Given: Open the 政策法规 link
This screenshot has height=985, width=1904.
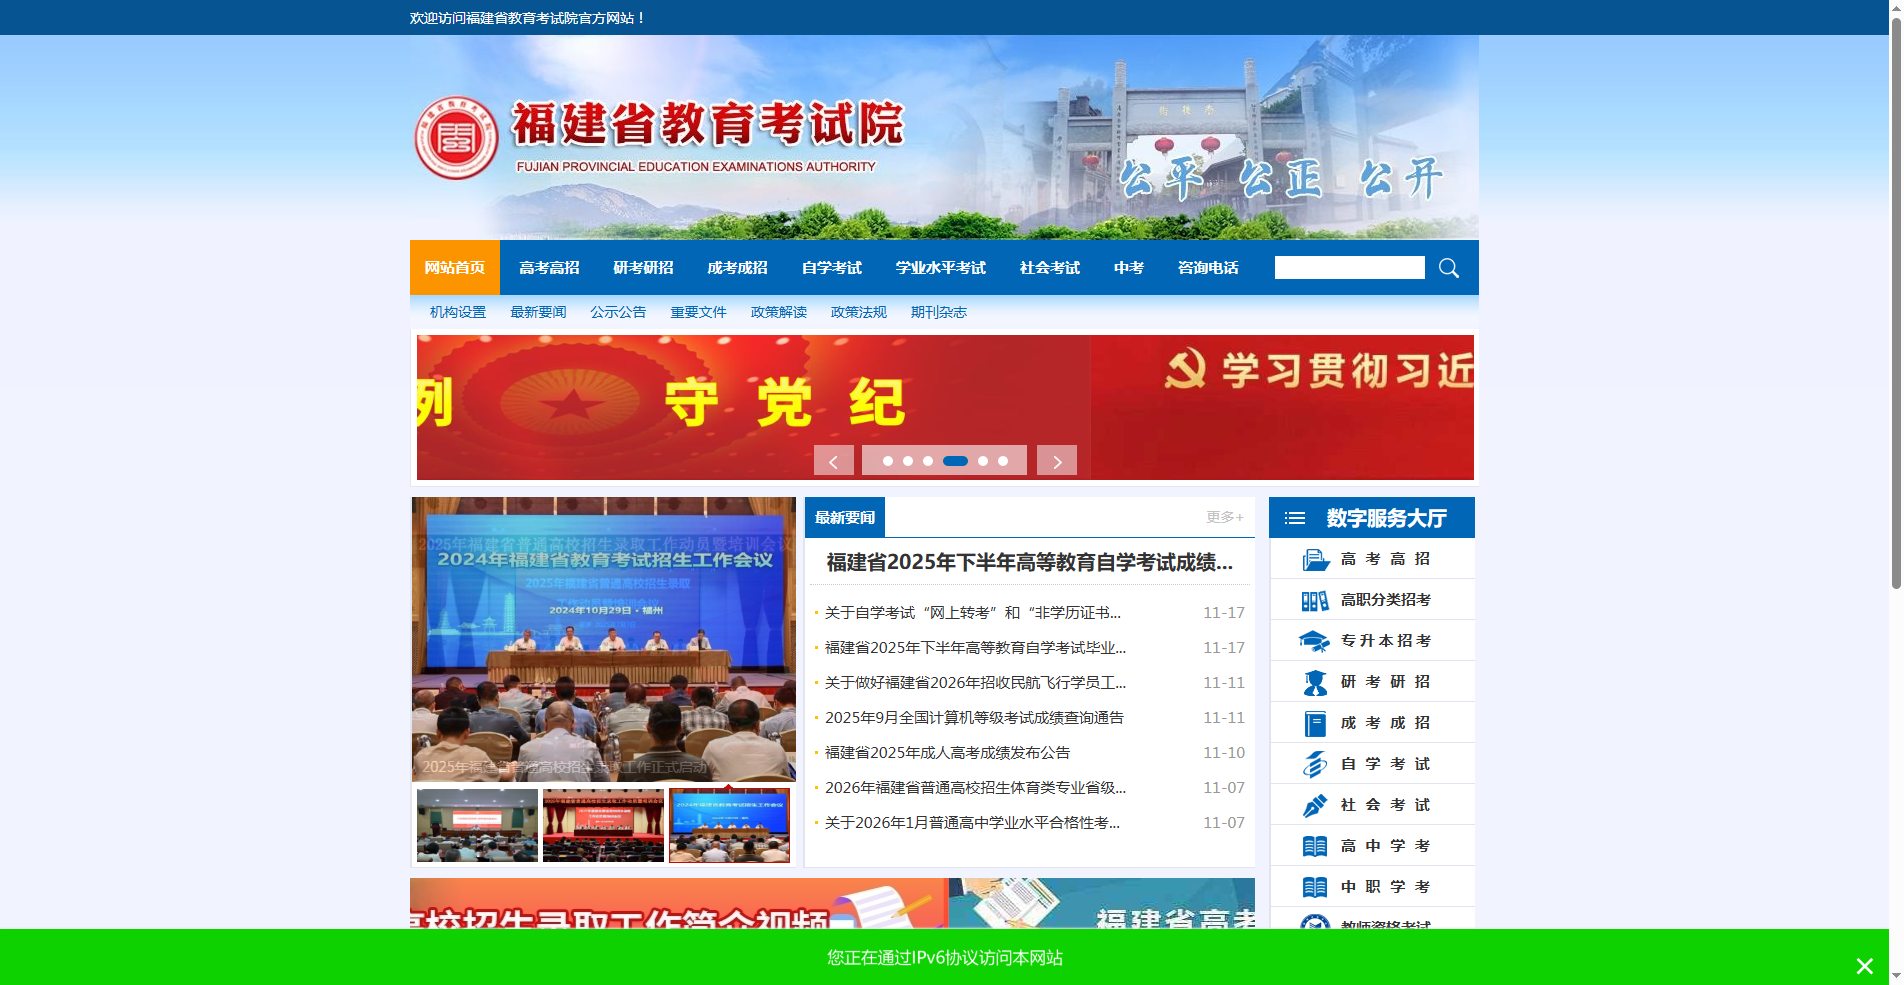Looking at the screenshot, I should pos(858,311).
